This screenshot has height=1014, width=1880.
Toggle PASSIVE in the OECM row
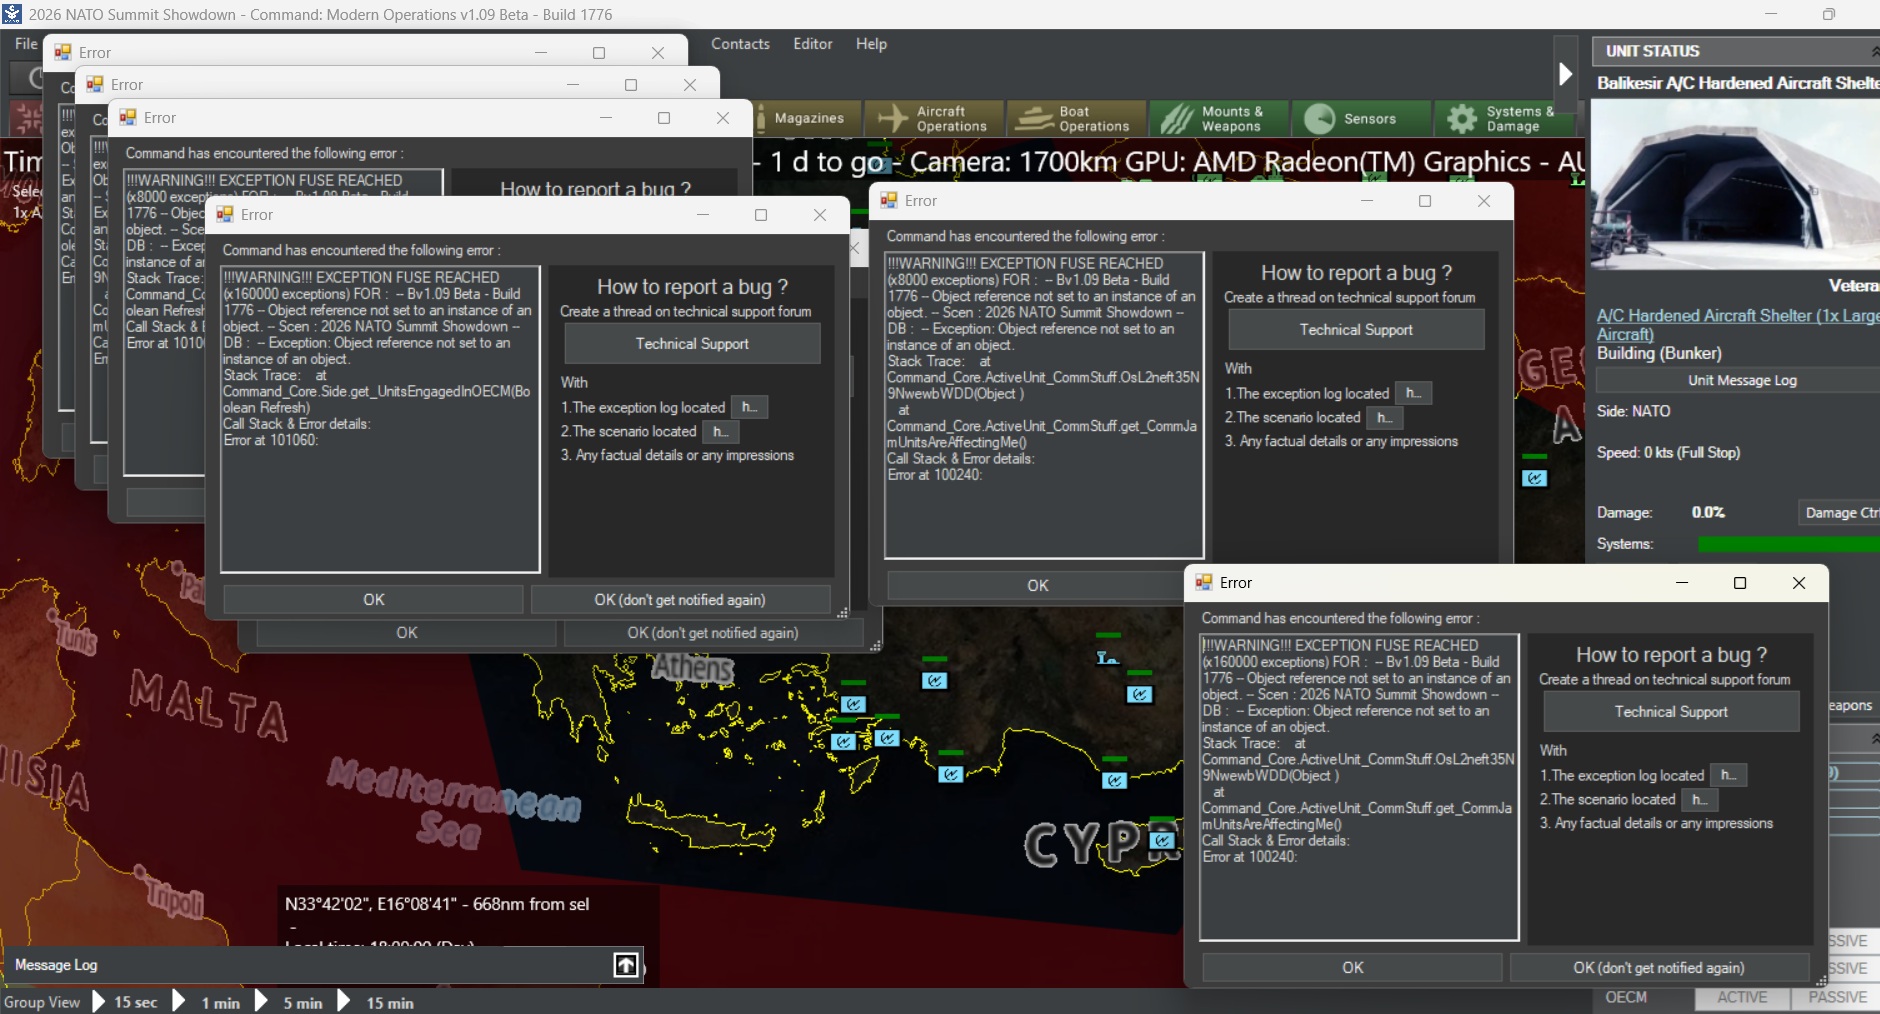(1836, 998)
